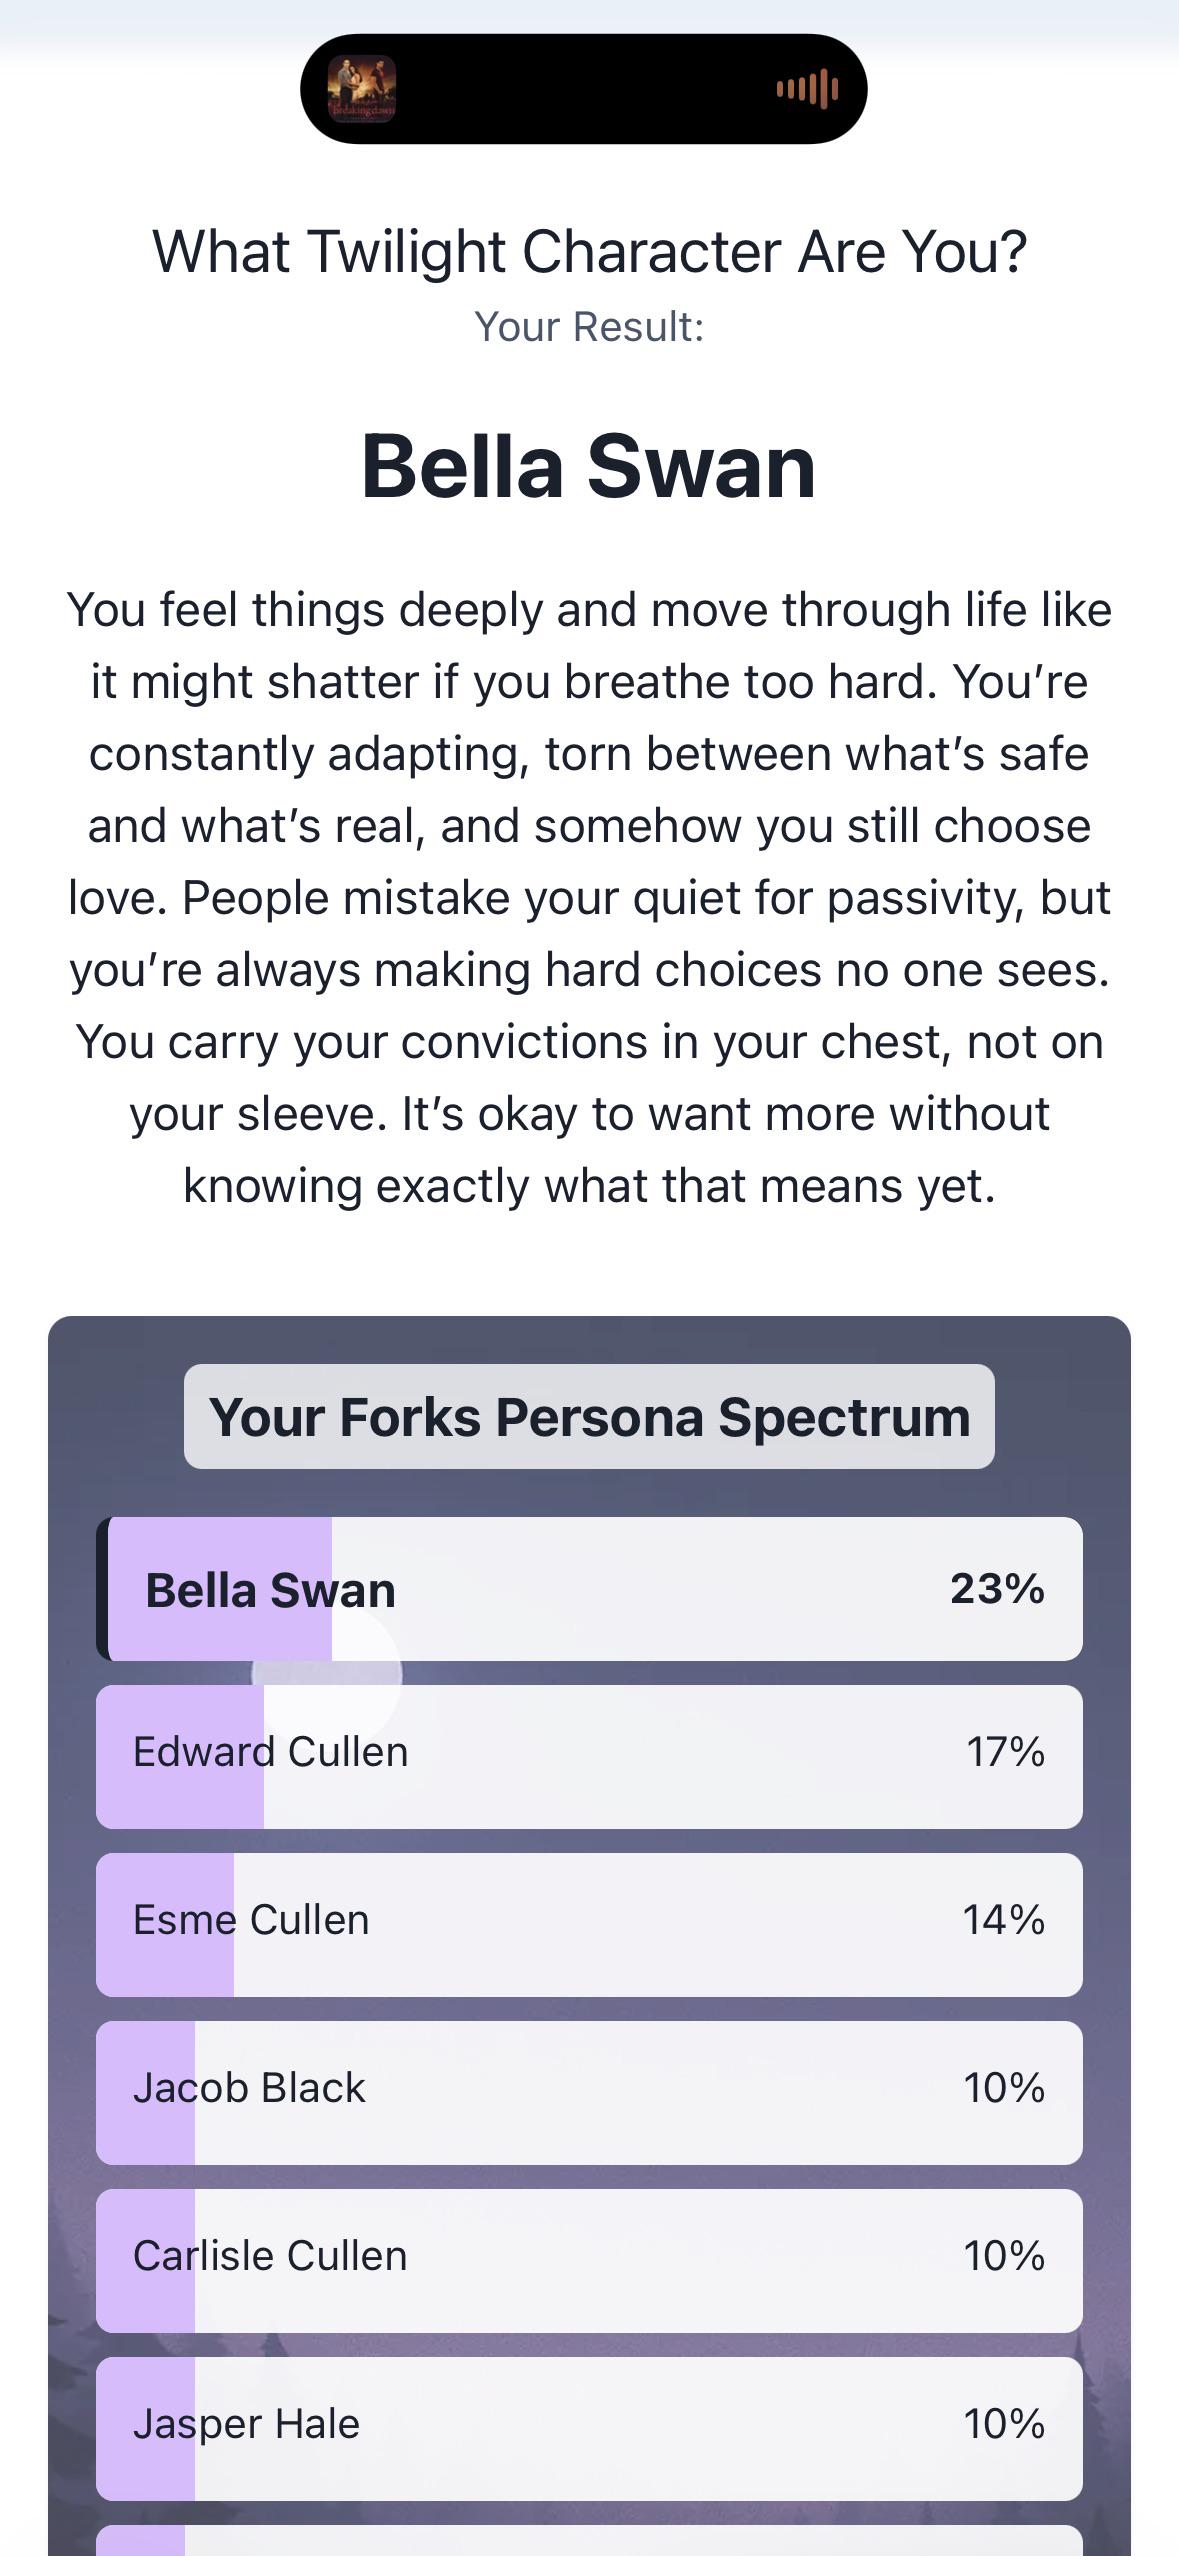This screenshot has height=2556, width=1179.
Task: Click the Carlisle Cullen result bar
Action: point(589,2256)
